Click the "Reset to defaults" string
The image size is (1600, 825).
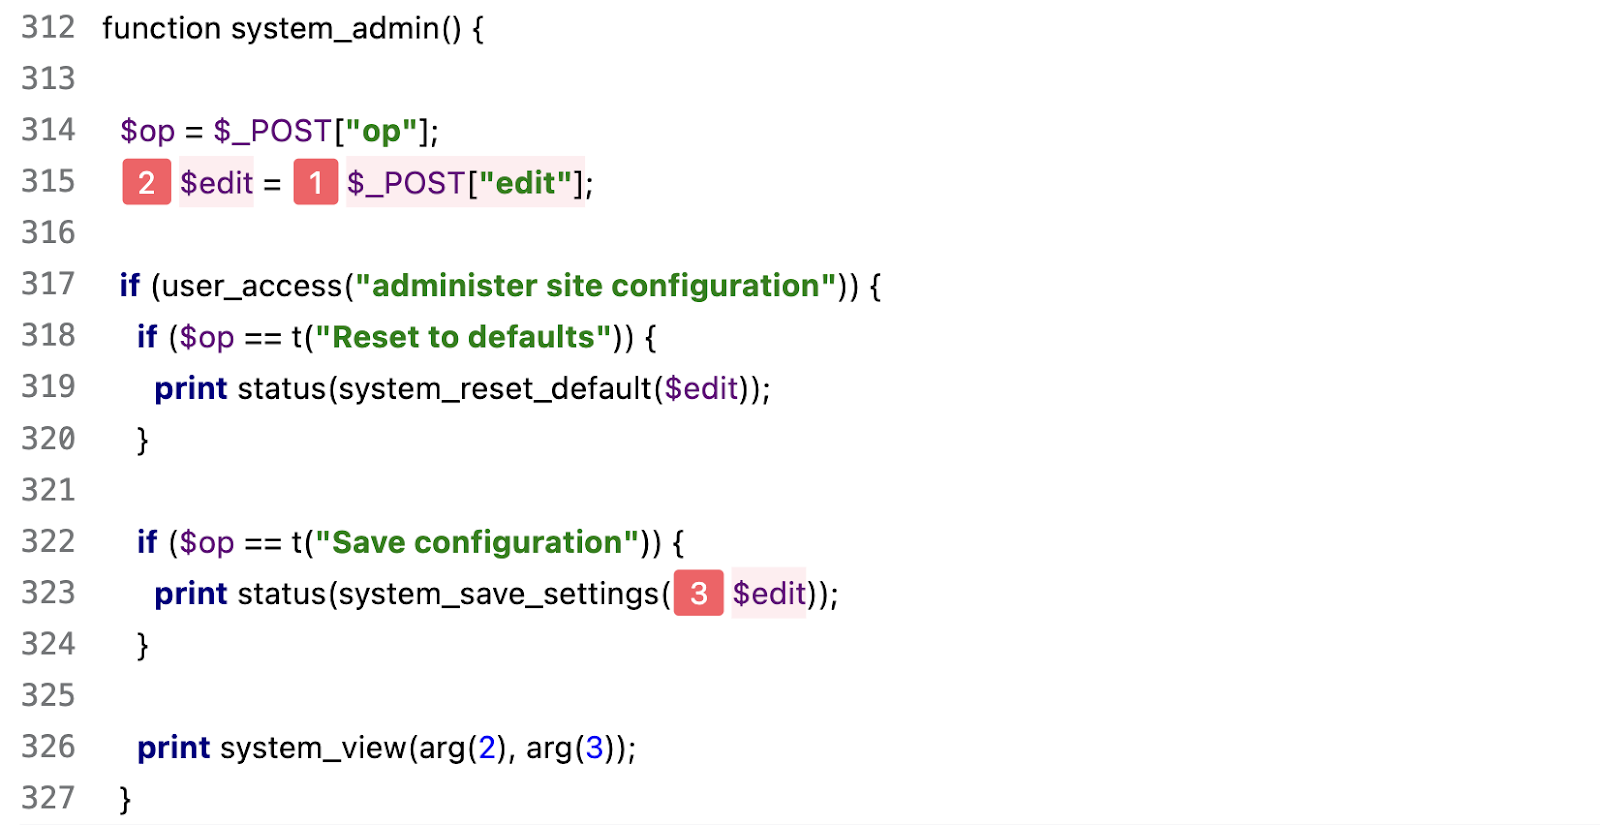click(x=463, y=337)
